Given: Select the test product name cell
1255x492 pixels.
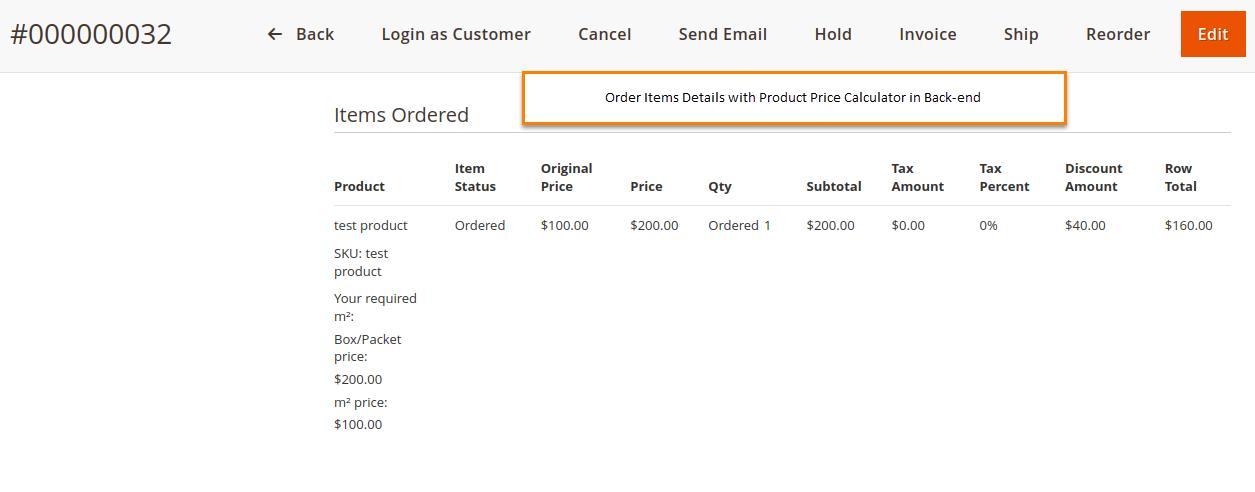Looking at the screenshot, I should 371,225.
